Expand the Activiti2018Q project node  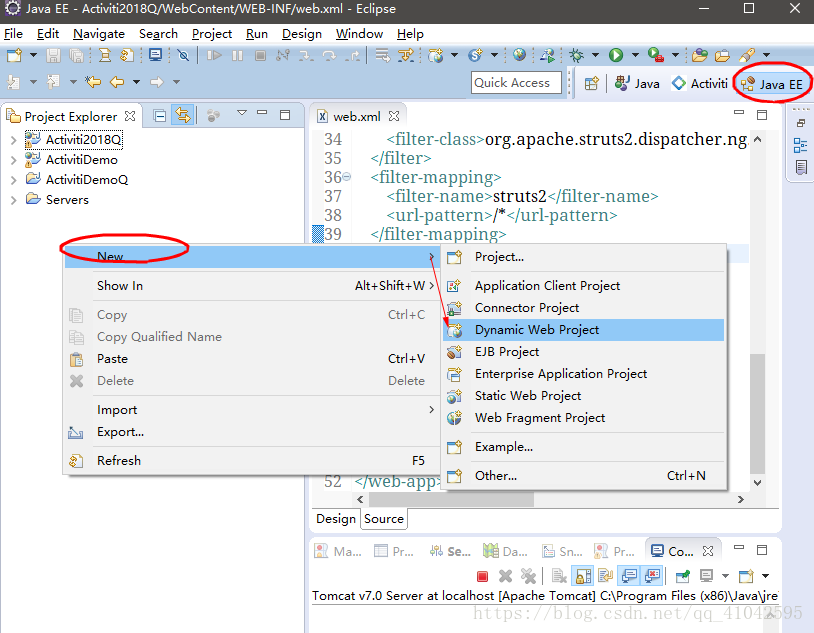tap(13, 140)
